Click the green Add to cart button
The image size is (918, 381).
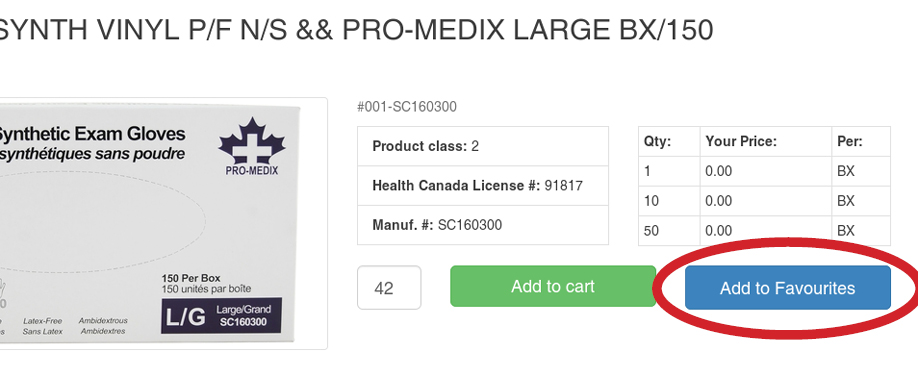553,286
